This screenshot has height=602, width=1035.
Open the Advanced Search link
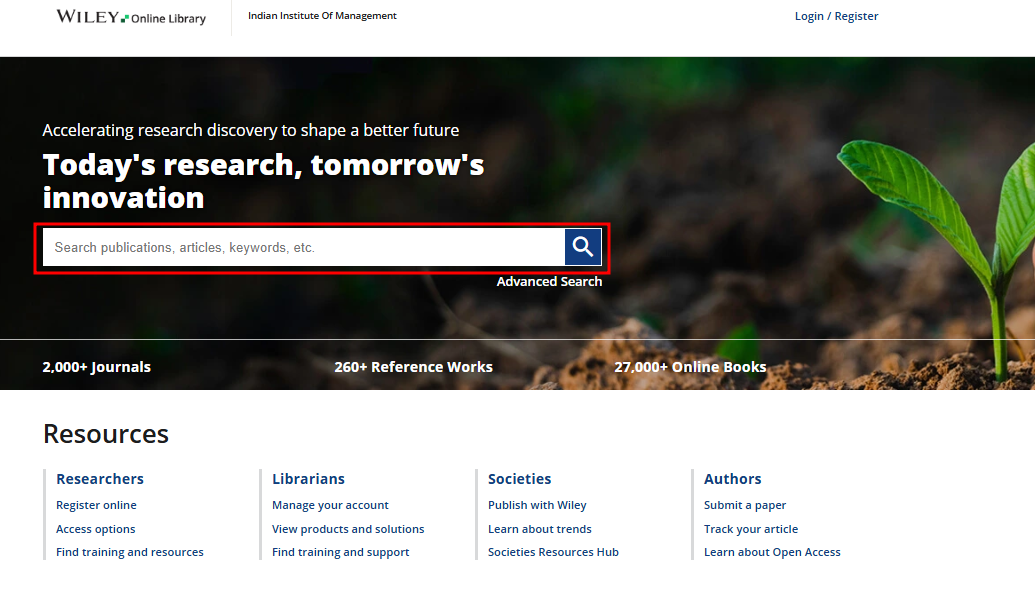[549, 282]
